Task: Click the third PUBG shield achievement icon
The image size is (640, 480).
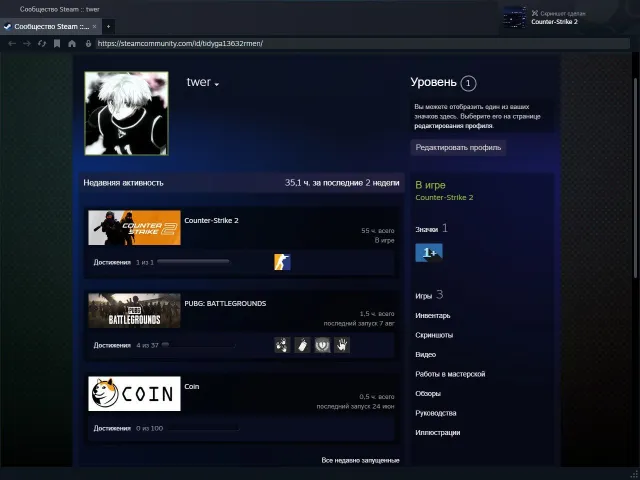Action: click(322, 345)
